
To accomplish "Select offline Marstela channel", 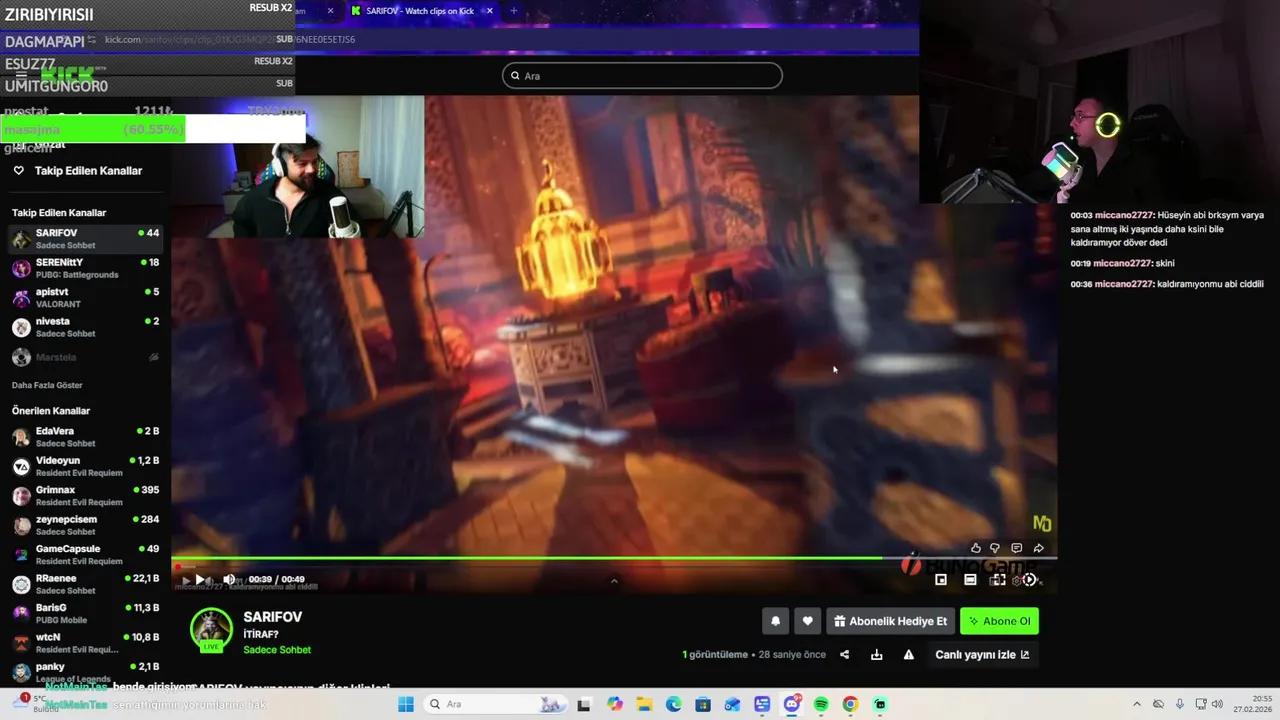I will 85,357.
